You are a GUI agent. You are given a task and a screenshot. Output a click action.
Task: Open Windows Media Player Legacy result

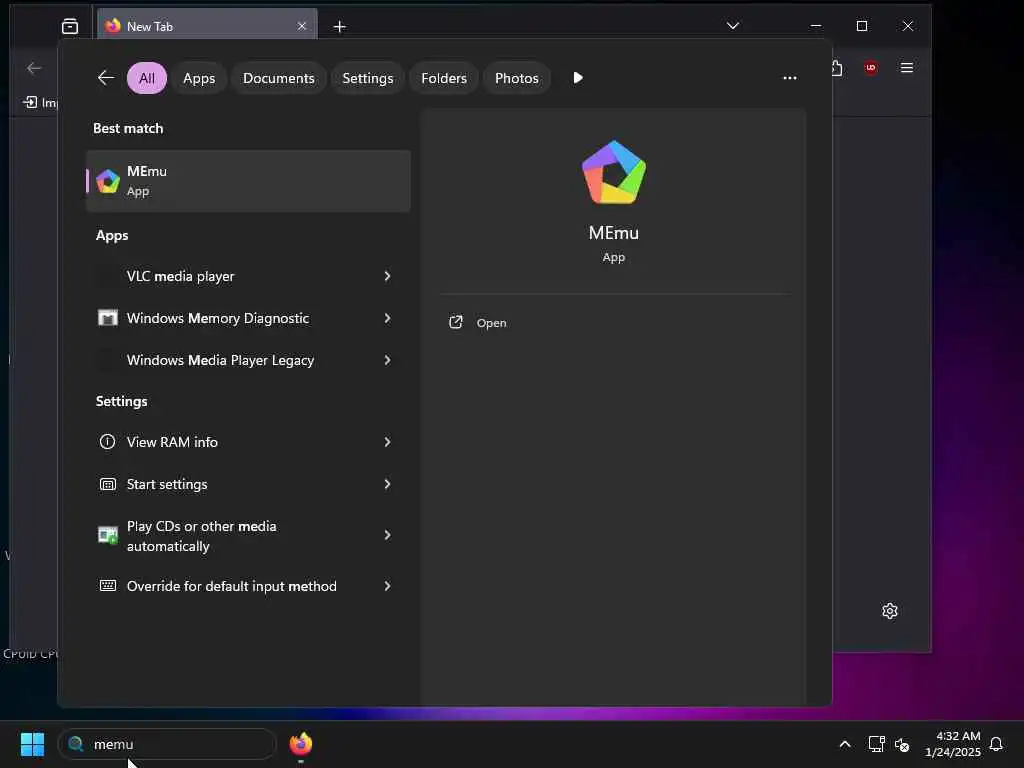pyautogui.click(x=248, y=360)
